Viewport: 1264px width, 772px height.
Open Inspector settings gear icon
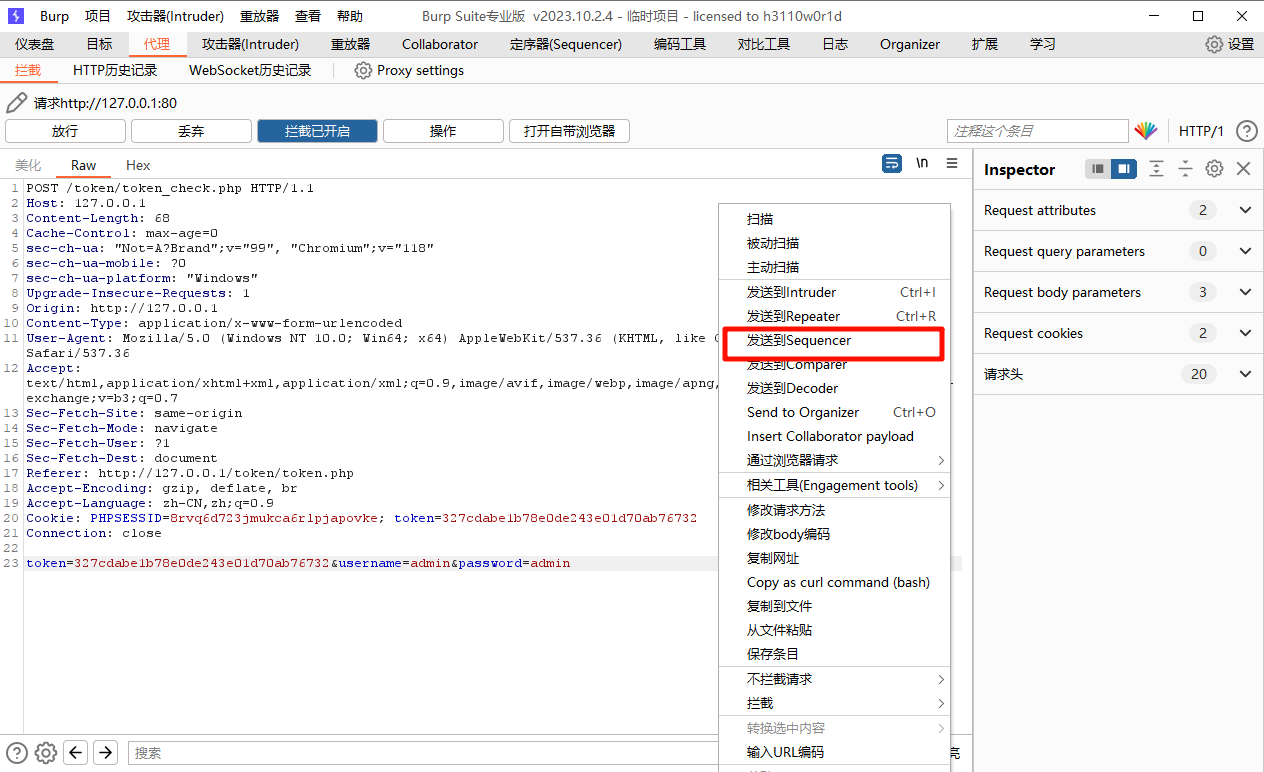1214,169
